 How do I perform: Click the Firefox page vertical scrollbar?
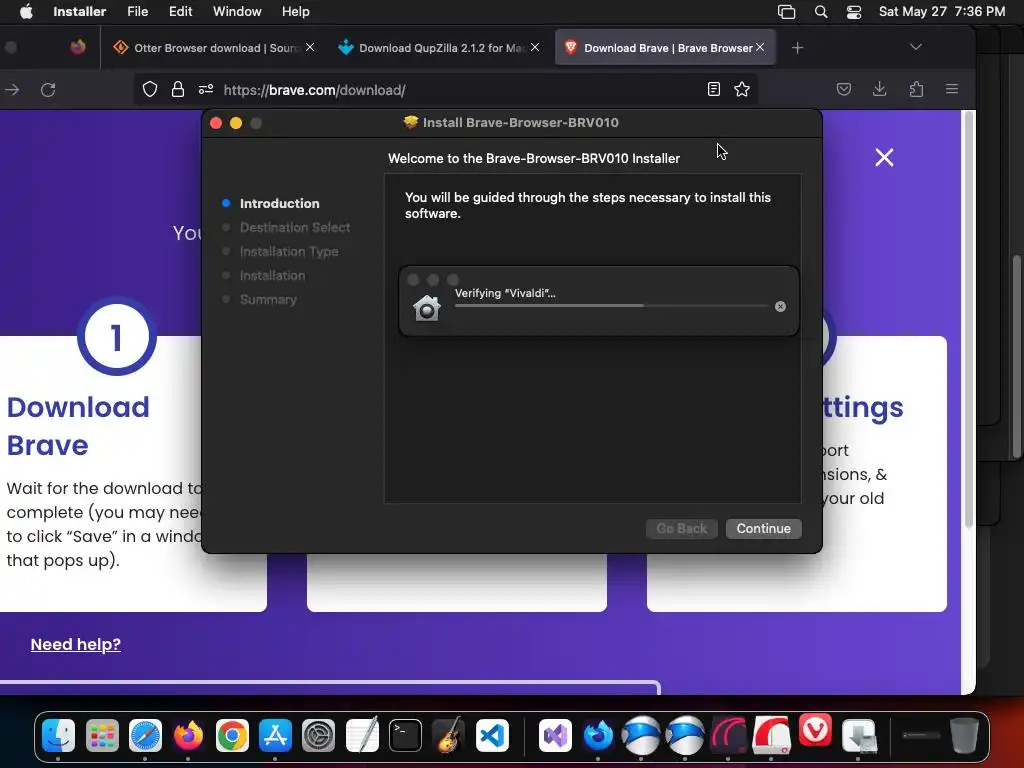(969, 320)
